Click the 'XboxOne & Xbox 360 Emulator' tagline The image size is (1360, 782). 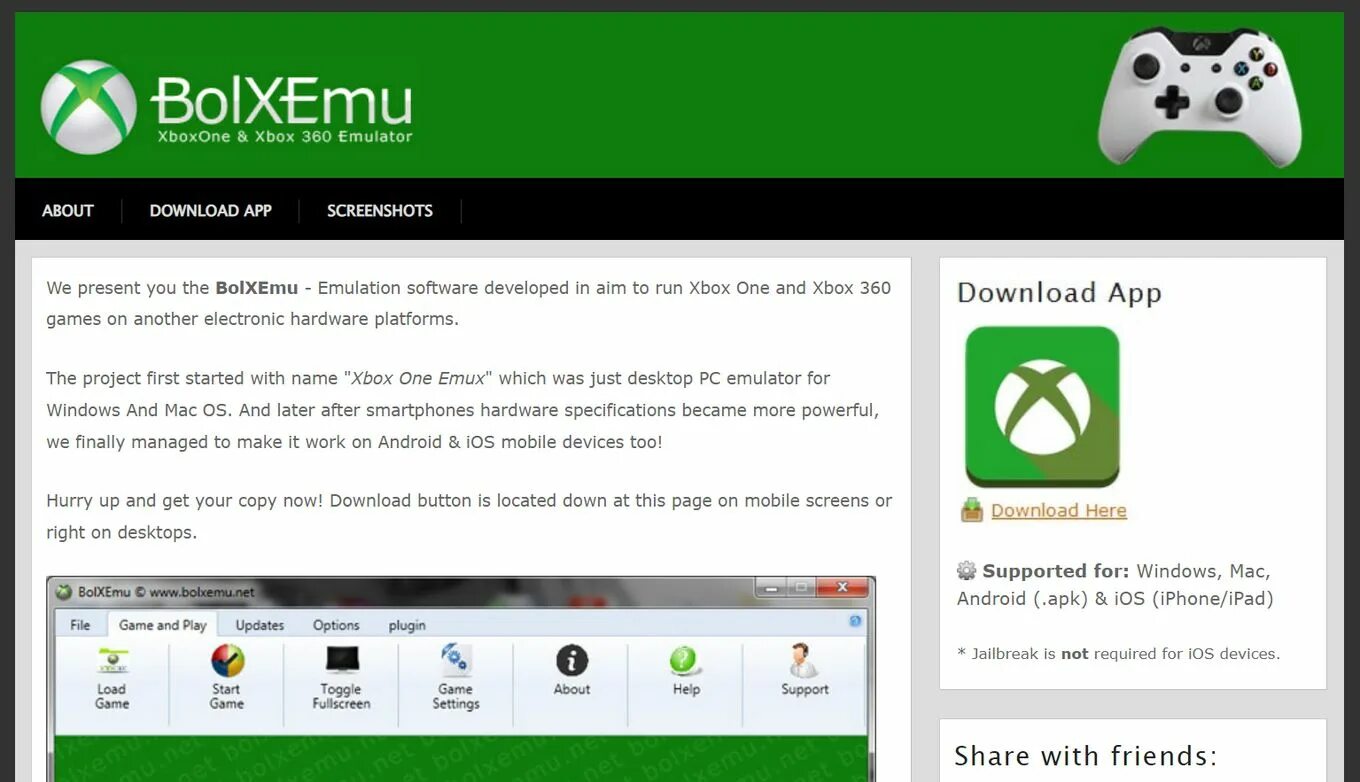pyautogui.click(x=285, y=136)
